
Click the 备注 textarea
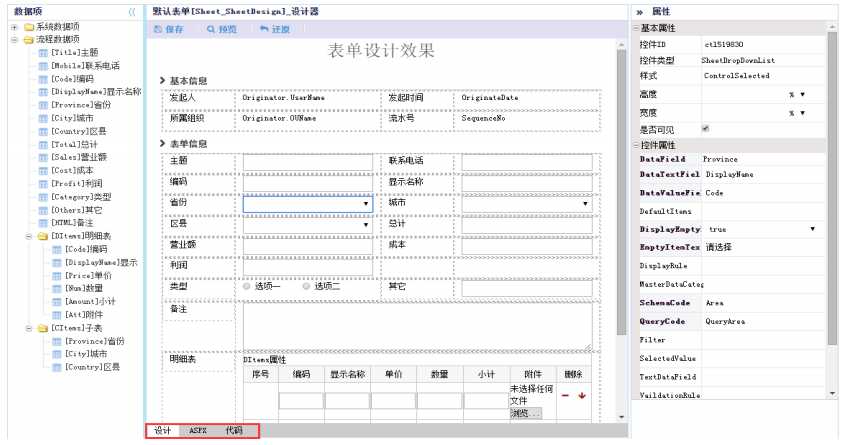pos(418,326)
